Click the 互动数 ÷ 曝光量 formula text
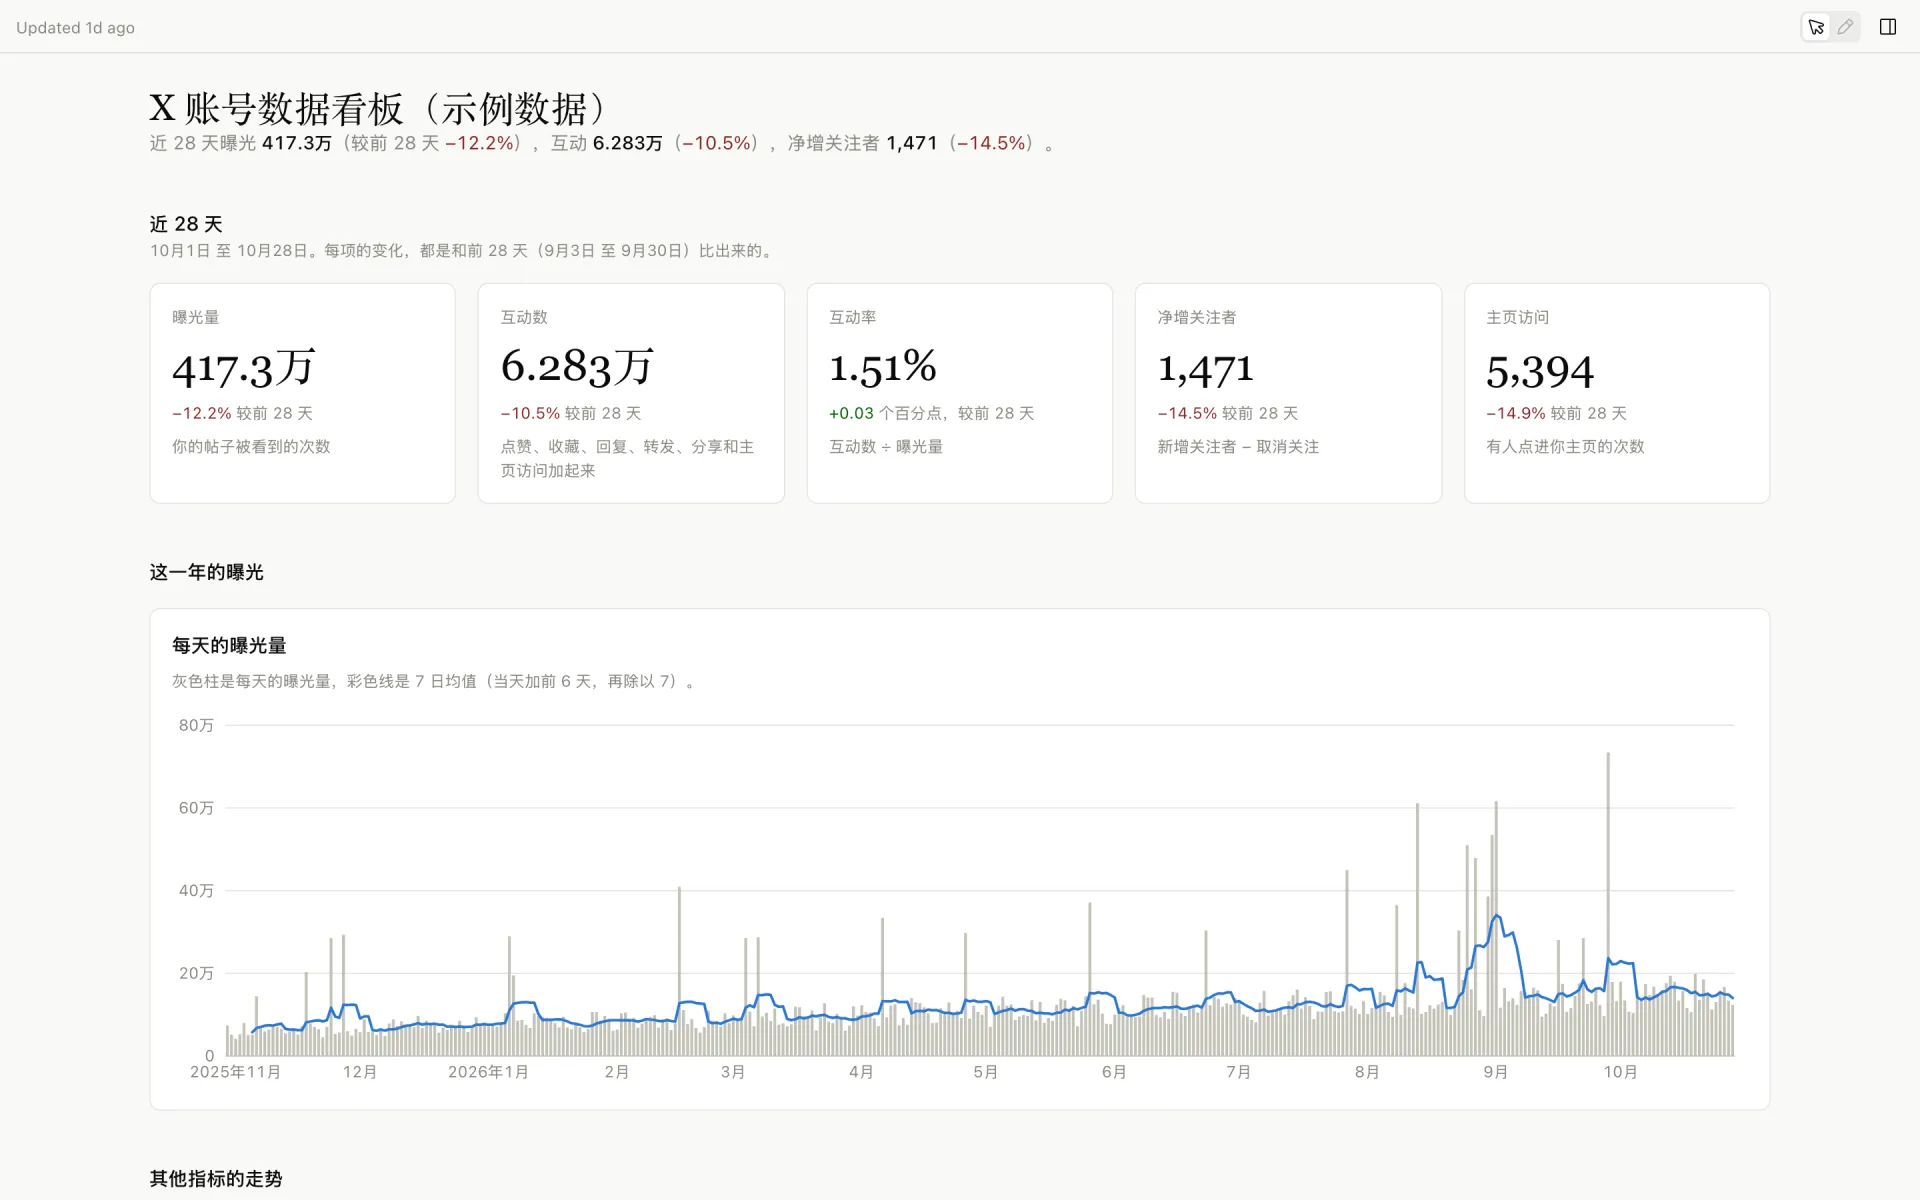Viewport: 1920px width, 1200px height. tap(886, 447)
